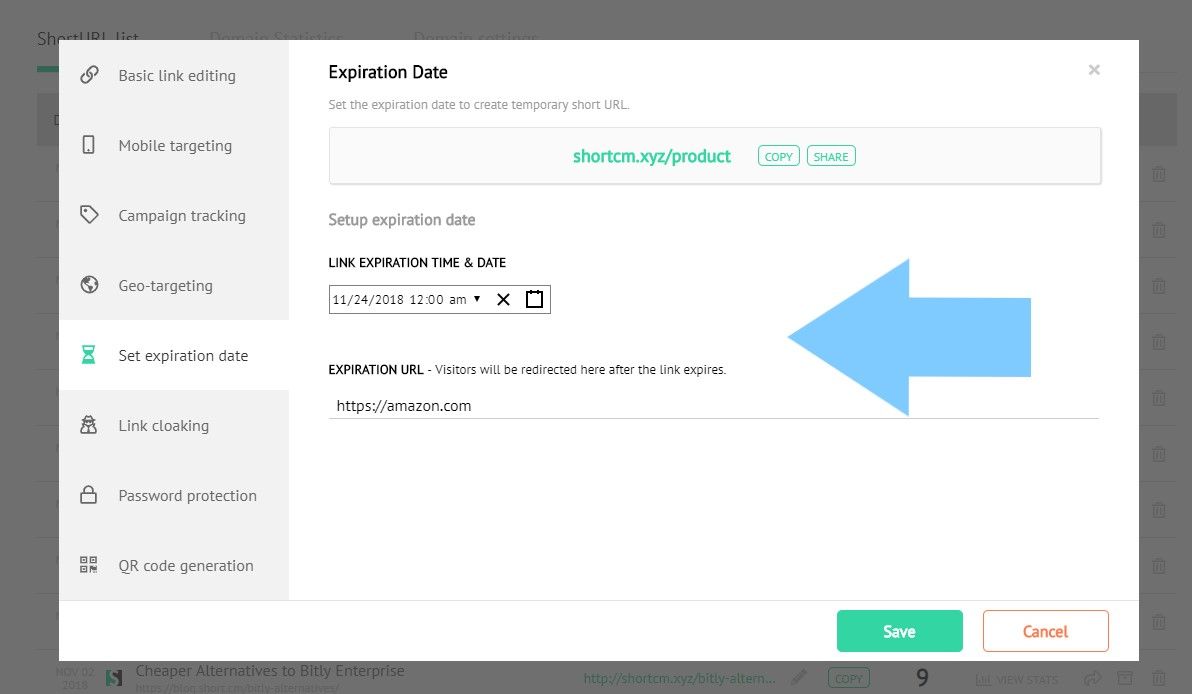Click the forward-share arrow icon near View Stats
Viewport: 1192px width, 694px height.
point(1093,678)
